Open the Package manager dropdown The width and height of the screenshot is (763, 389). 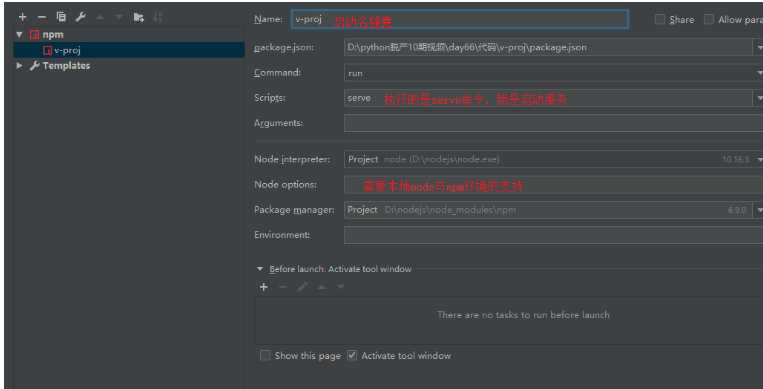coord(759,210)
